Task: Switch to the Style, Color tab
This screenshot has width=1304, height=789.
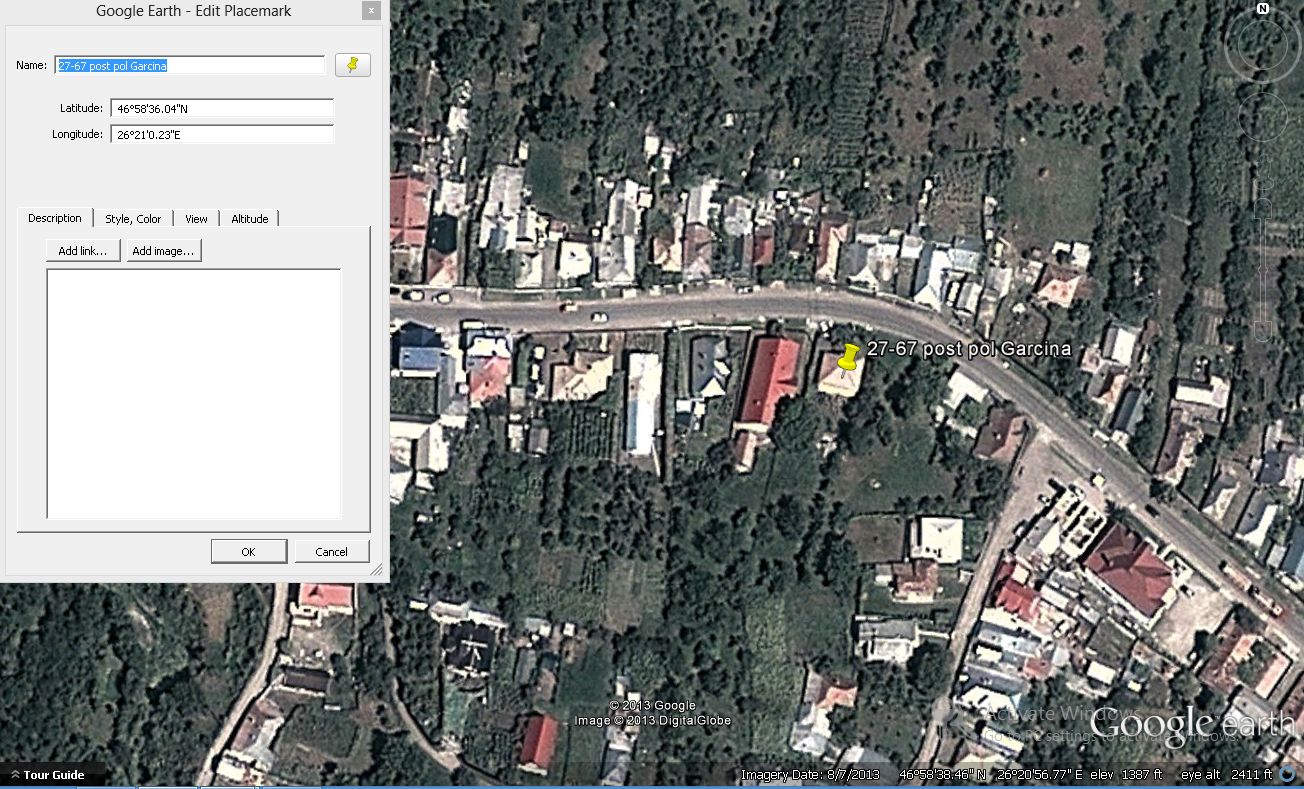Action: pos(133,219)
